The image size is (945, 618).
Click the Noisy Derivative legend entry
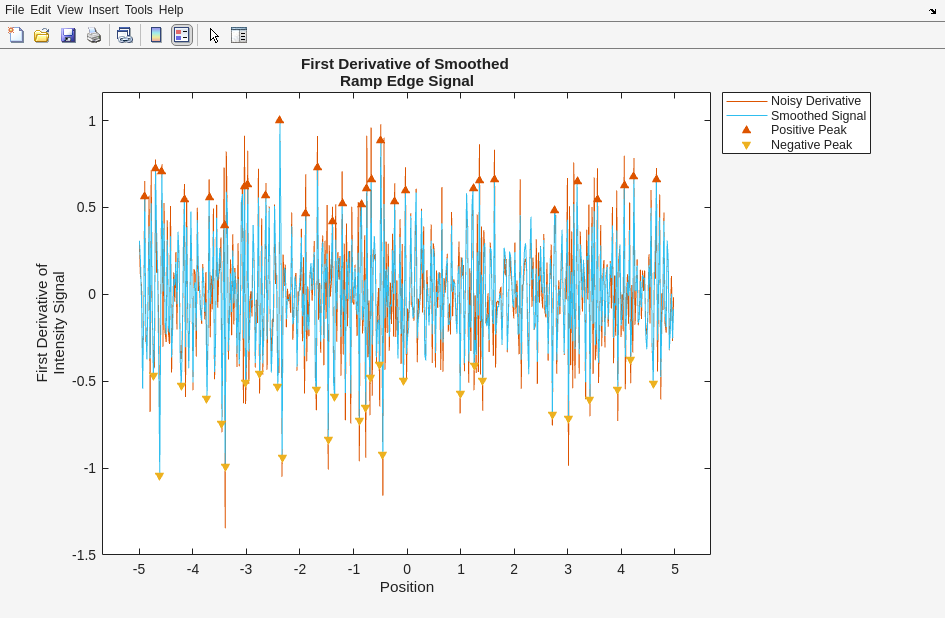[815, 101]
